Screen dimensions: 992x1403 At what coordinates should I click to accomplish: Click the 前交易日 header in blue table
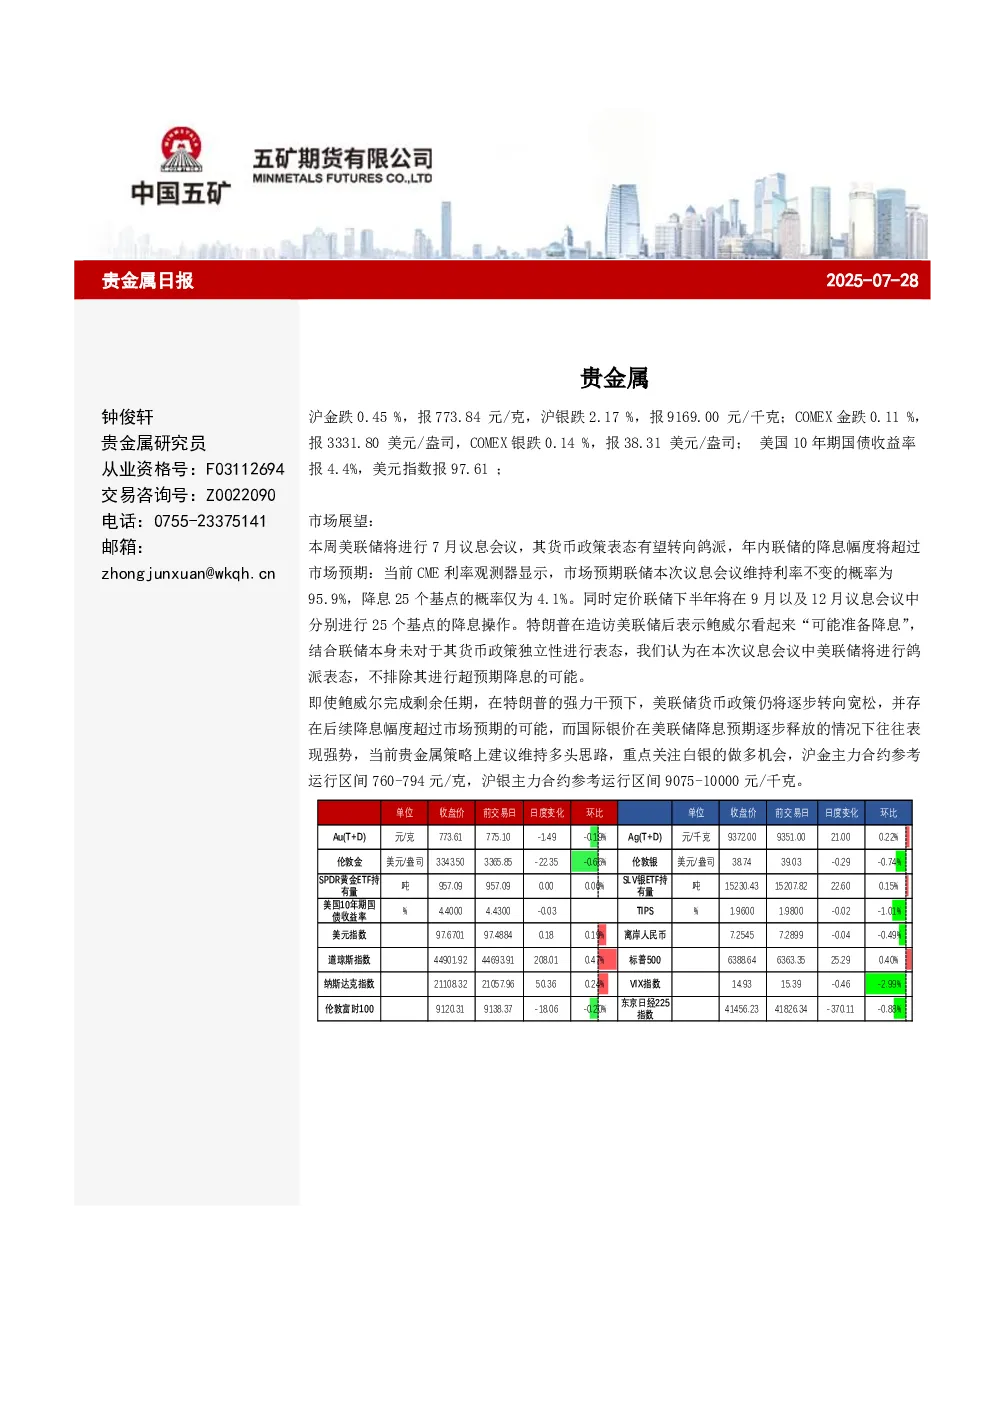pyautogui.click(x=790, y=812)
